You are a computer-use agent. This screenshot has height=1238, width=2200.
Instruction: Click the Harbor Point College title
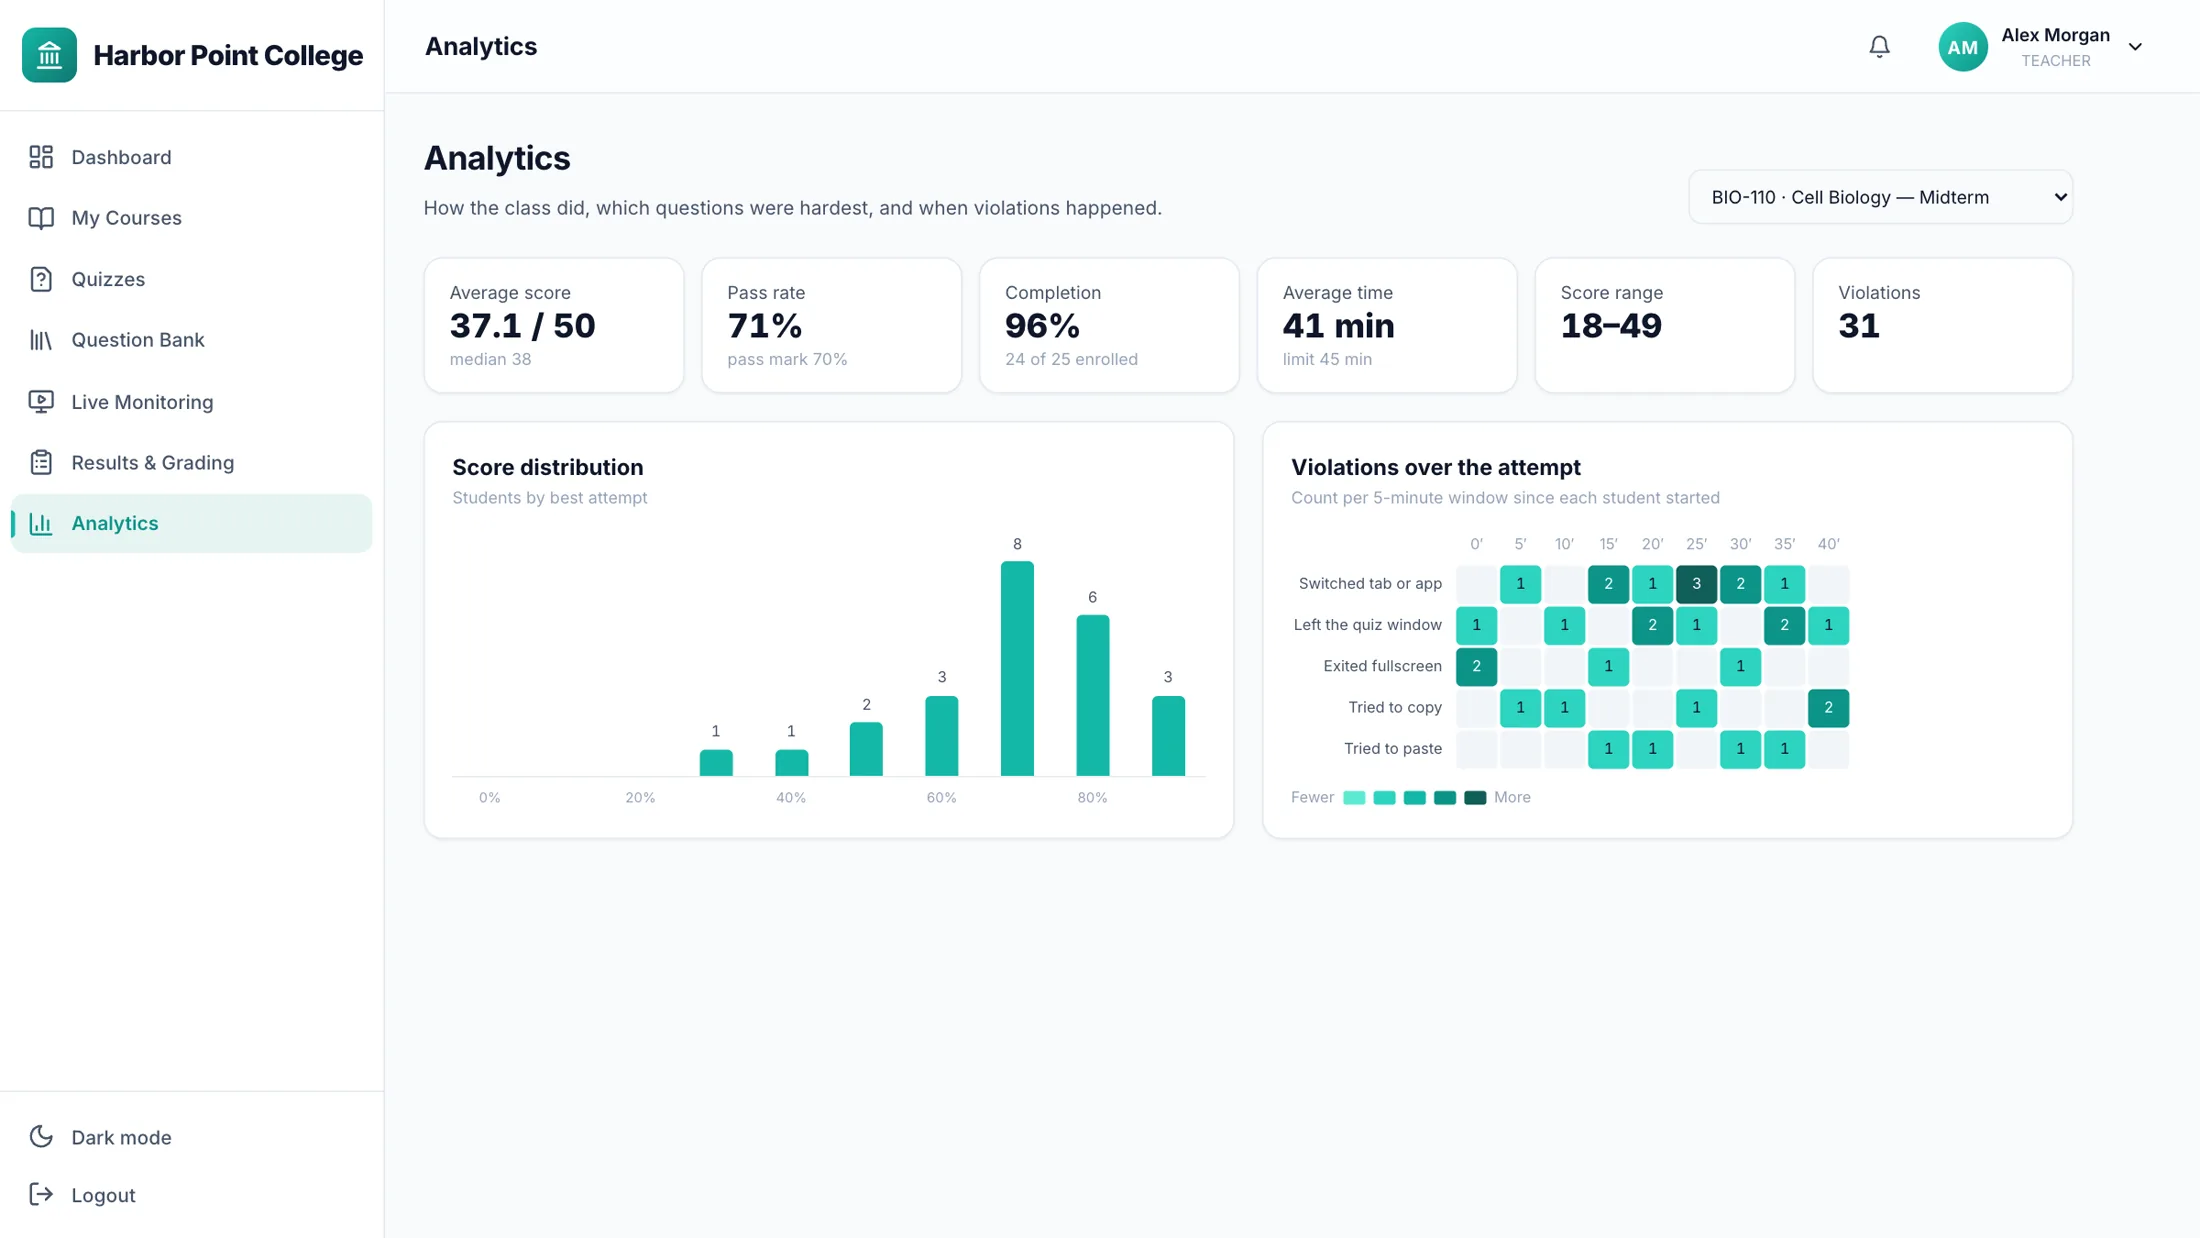tap(228, 55)
